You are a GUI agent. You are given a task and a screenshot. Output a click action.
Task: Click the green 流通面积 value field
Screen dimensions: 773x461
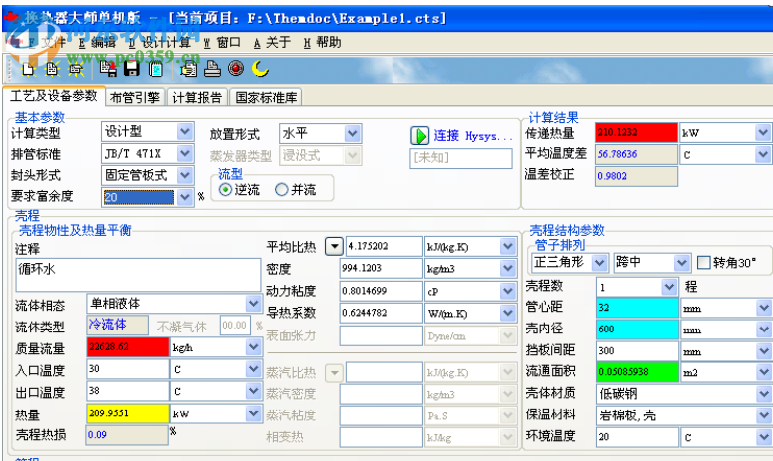[x=637, y=372]
